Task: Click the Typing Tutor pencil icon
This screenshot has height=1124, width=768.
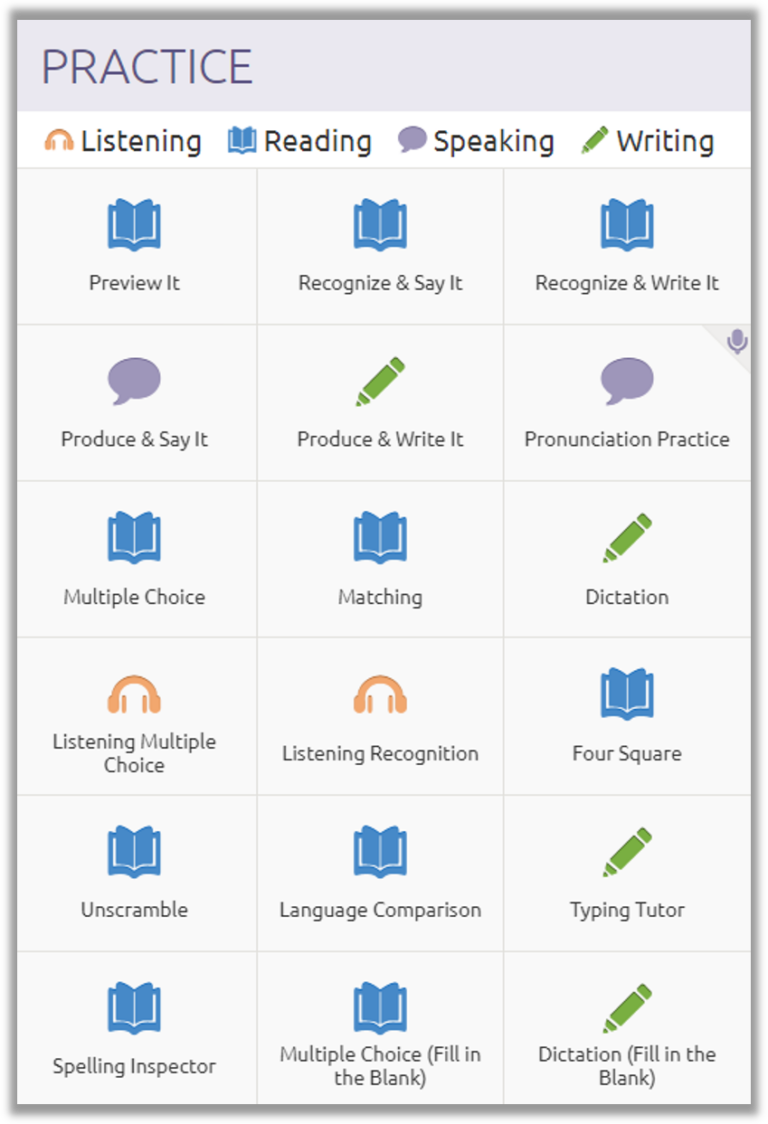Action: (x=627, y=850)
